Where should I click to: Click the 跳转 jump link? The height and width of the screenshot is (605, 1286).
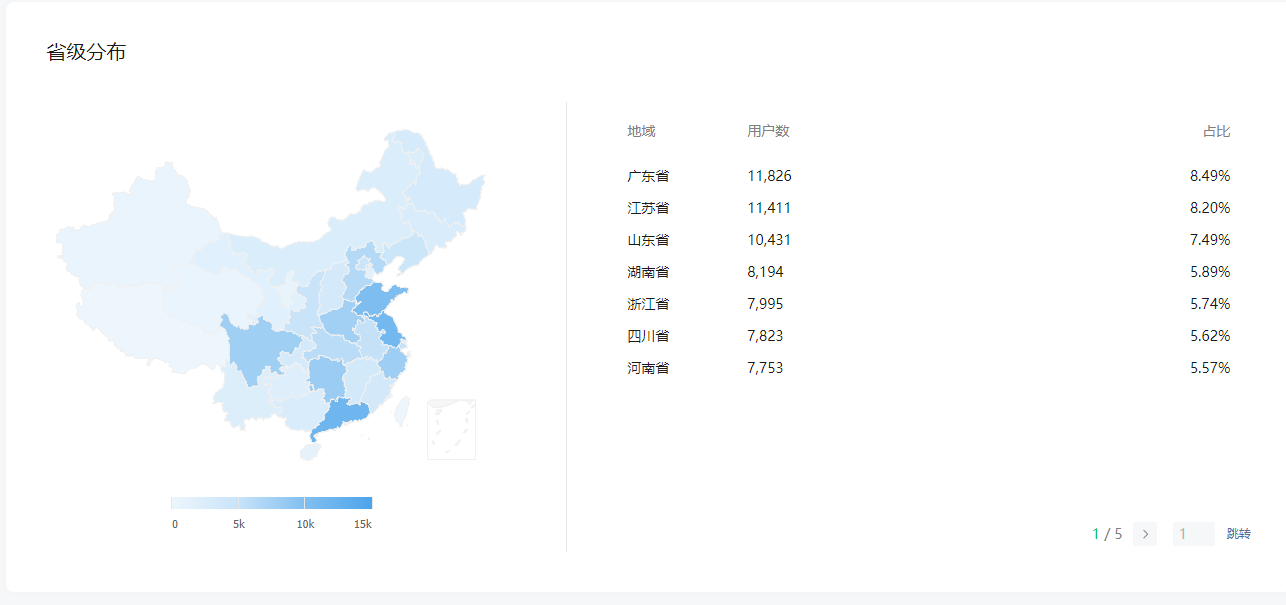pyautogui.click(x=1238, y=534)
